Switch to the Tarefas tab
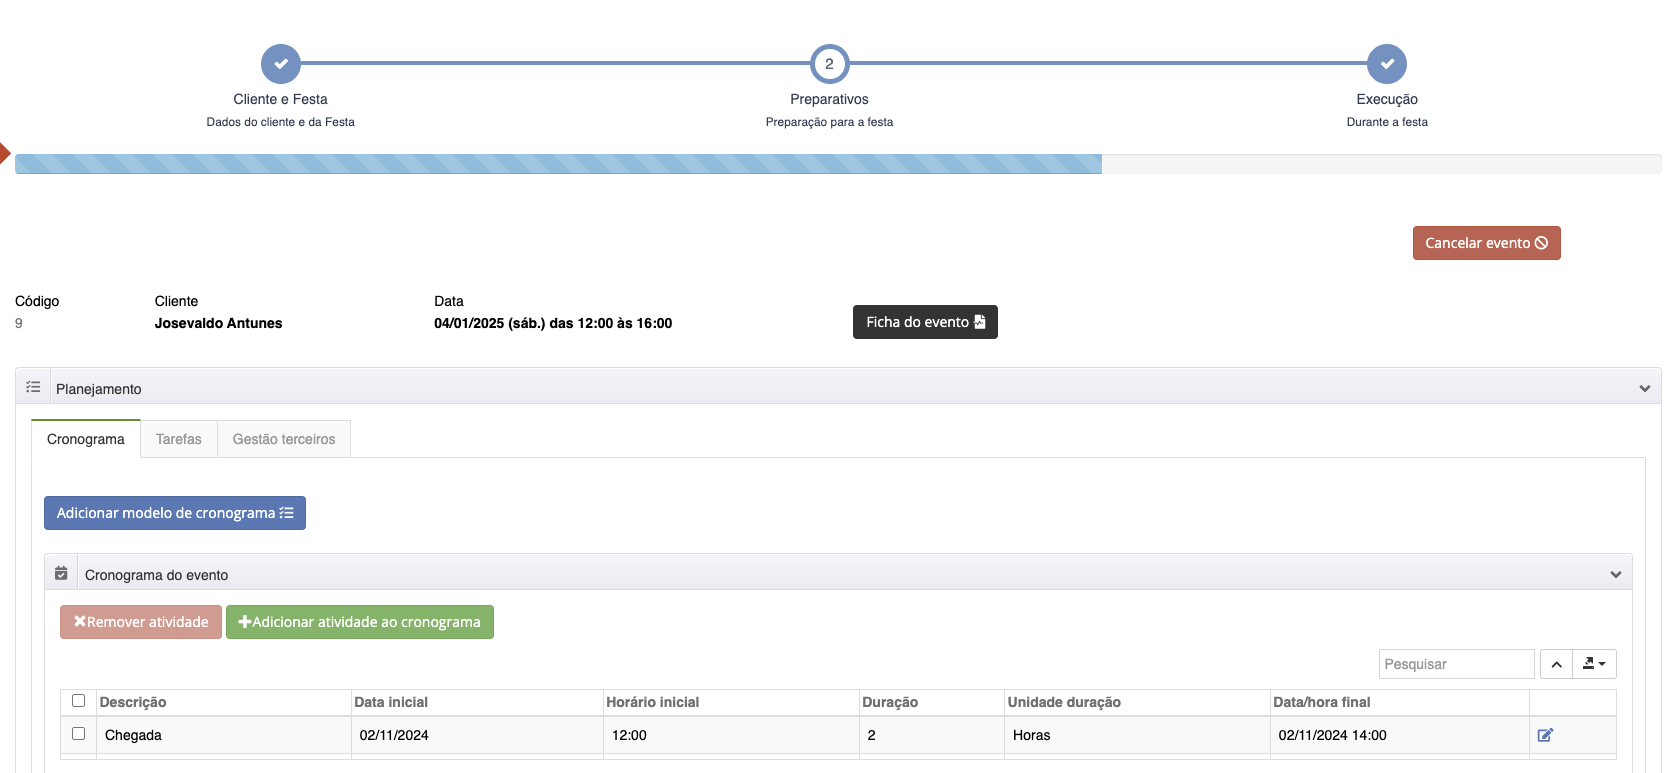This screenshot has width=1669, height=773. pos(179,439)
